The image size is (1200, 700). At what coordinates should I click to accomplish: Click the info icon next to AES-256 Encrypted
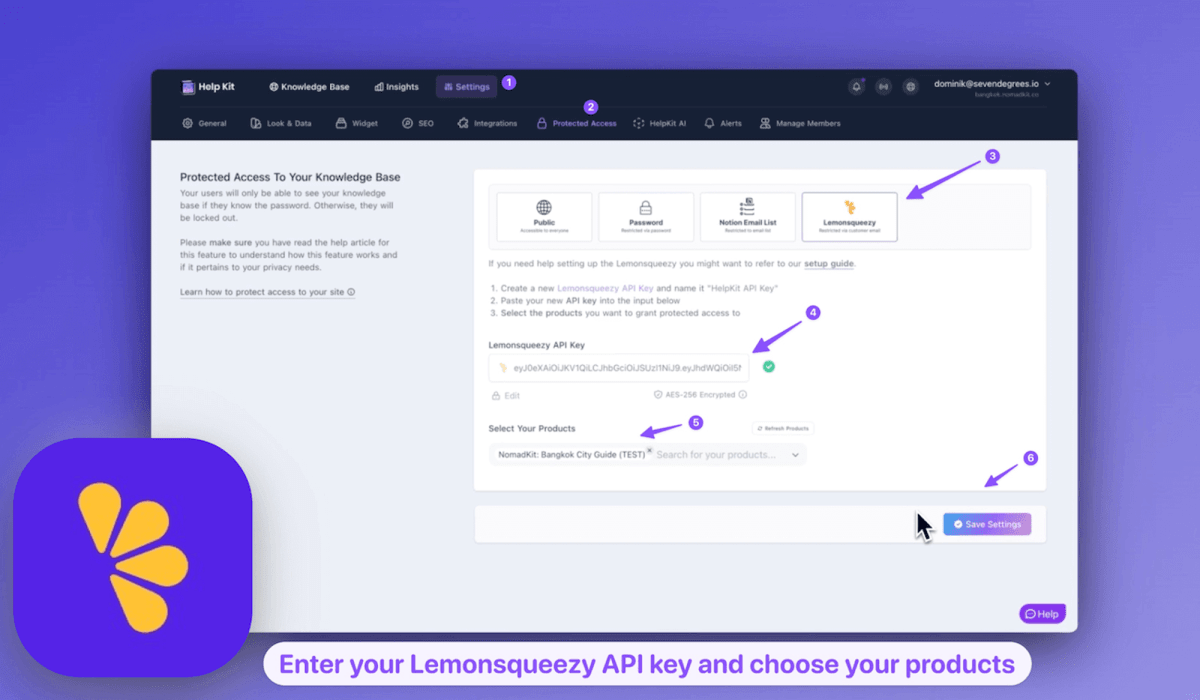coord(743,395)
